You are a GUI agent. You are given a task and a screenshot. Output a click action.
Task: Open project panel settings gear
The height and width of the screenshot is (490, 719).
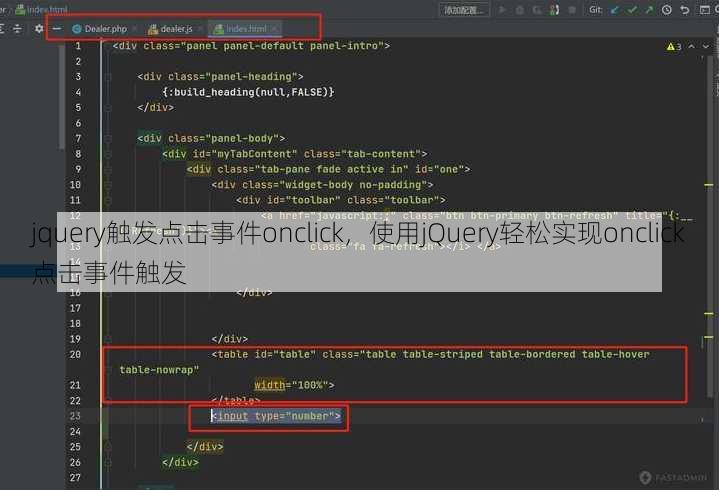pos(39,29)
